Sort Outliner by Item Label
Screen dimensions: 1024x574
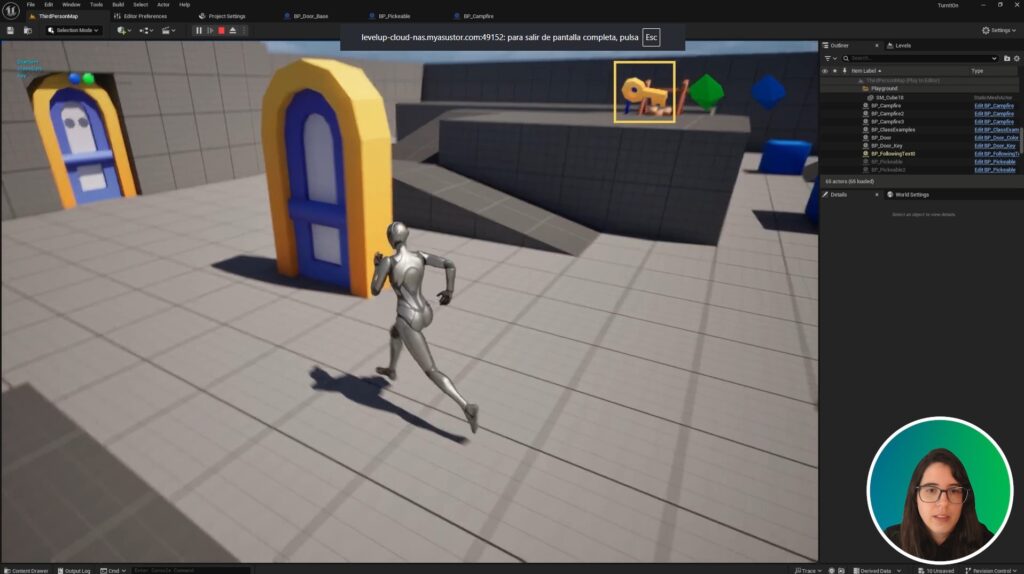(866, 71)
